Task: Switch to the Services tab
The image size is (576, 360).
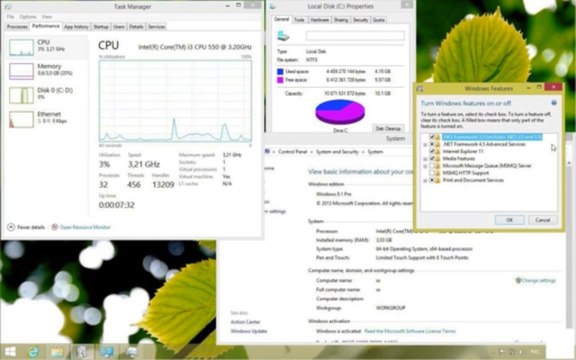Action: click(x=156, y=27)
